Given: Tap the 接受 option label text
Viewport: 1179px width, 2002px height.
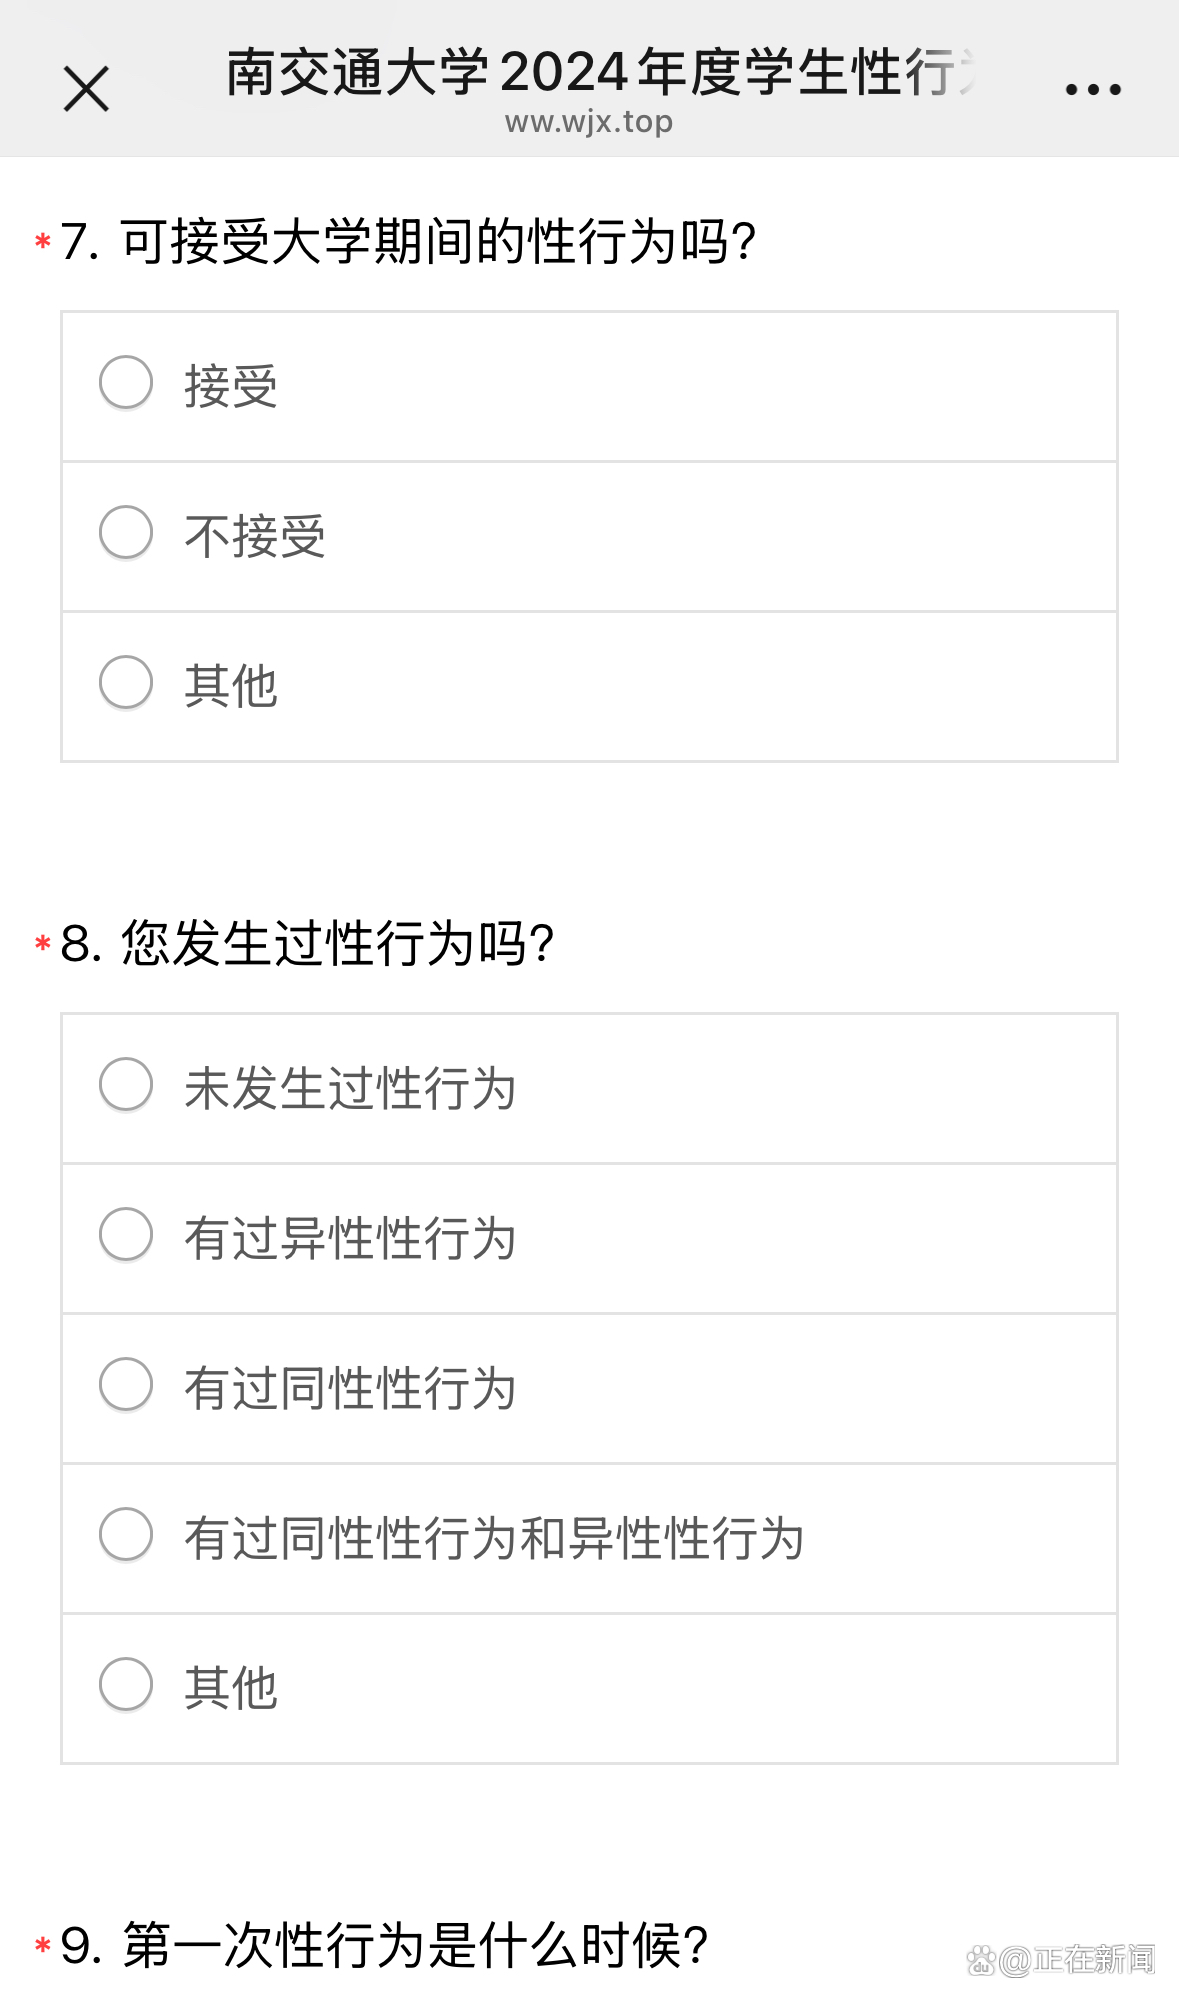Looking at the screenshot, I should click(x=231, y=387).
